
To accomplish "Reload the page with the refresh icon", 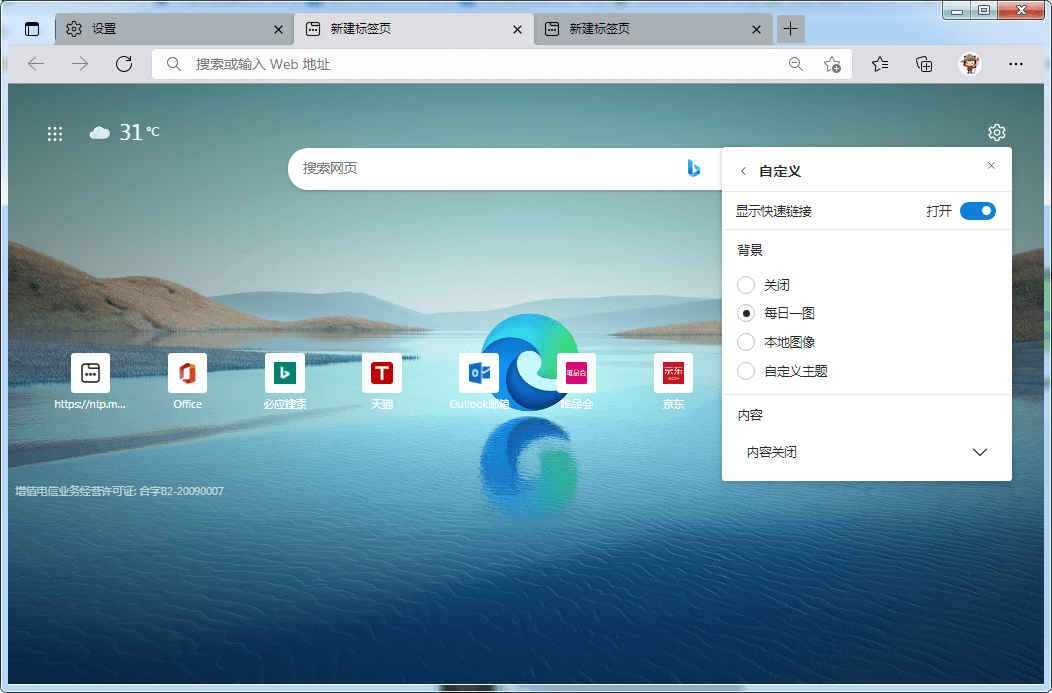I will tap(124, 64).
